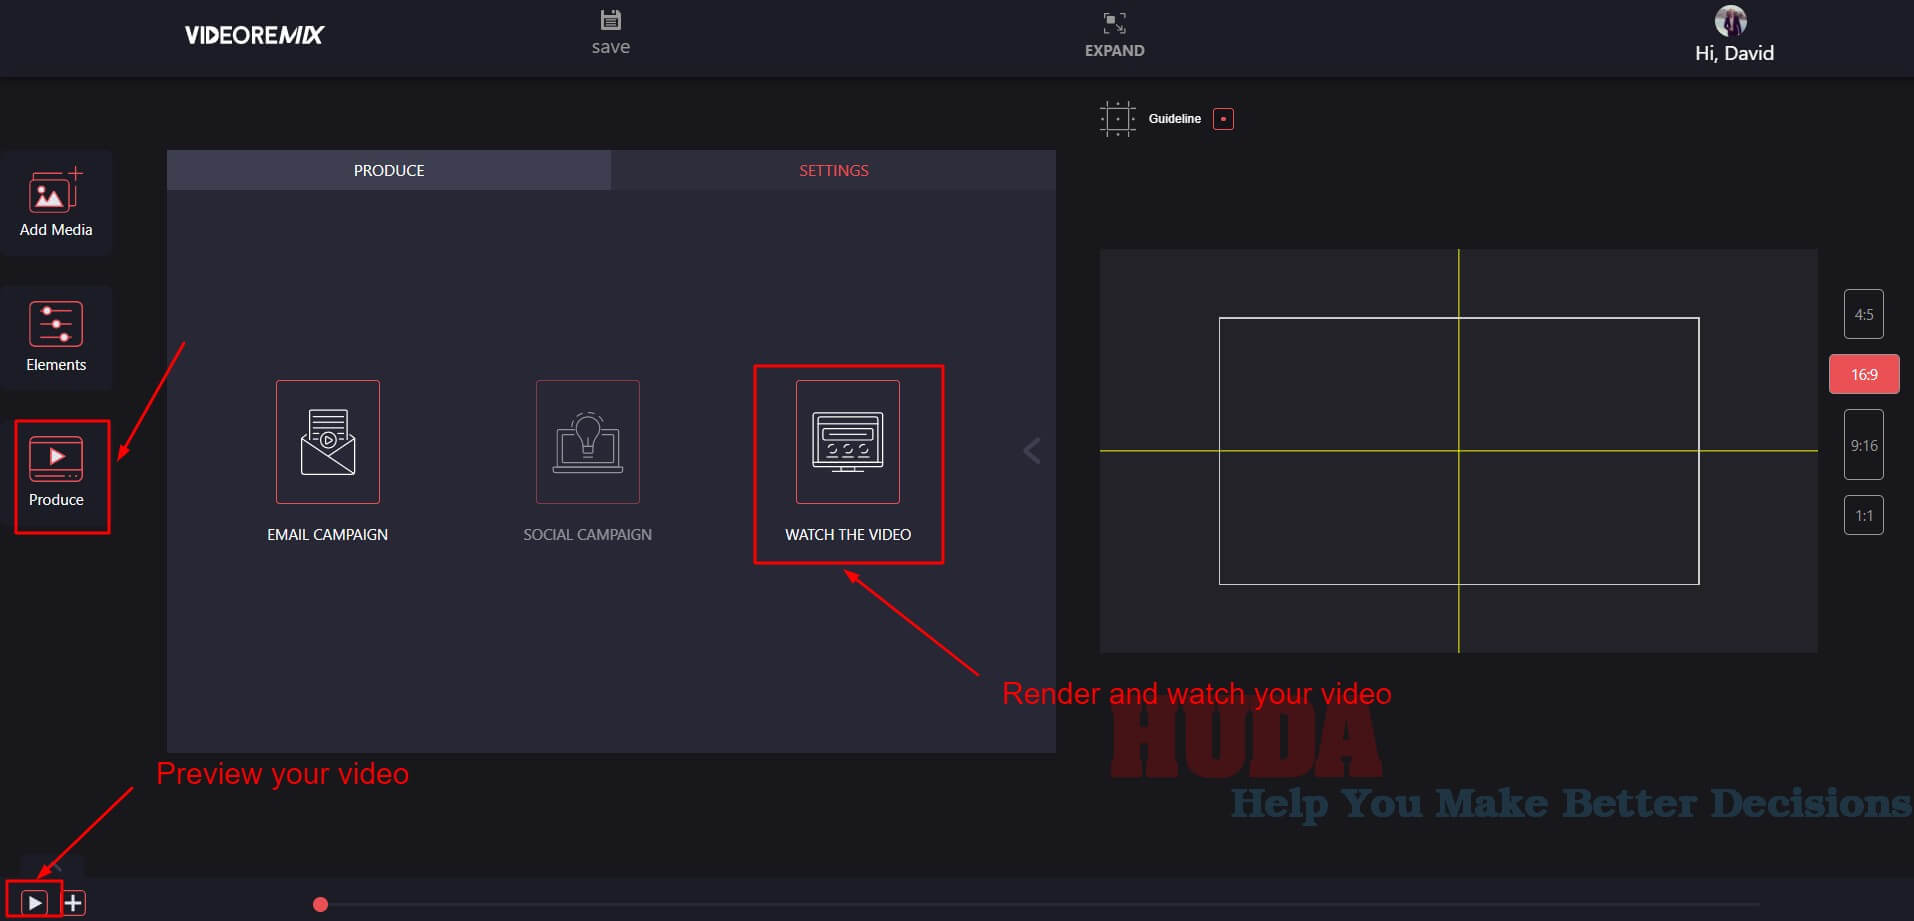Select Watch The Video option

click(848, 462)
